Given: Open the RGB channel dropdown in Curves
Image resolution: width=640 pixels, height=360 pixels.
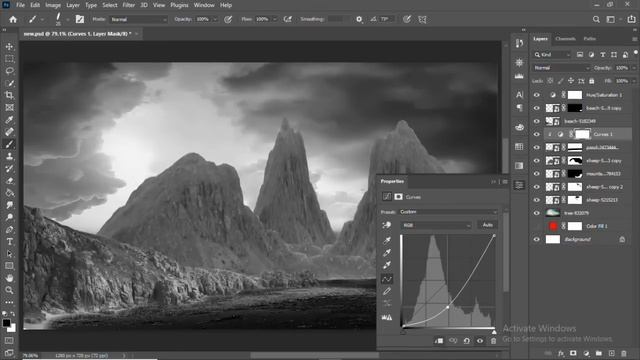Looking at the screenshot, I should tap(436, 225).
